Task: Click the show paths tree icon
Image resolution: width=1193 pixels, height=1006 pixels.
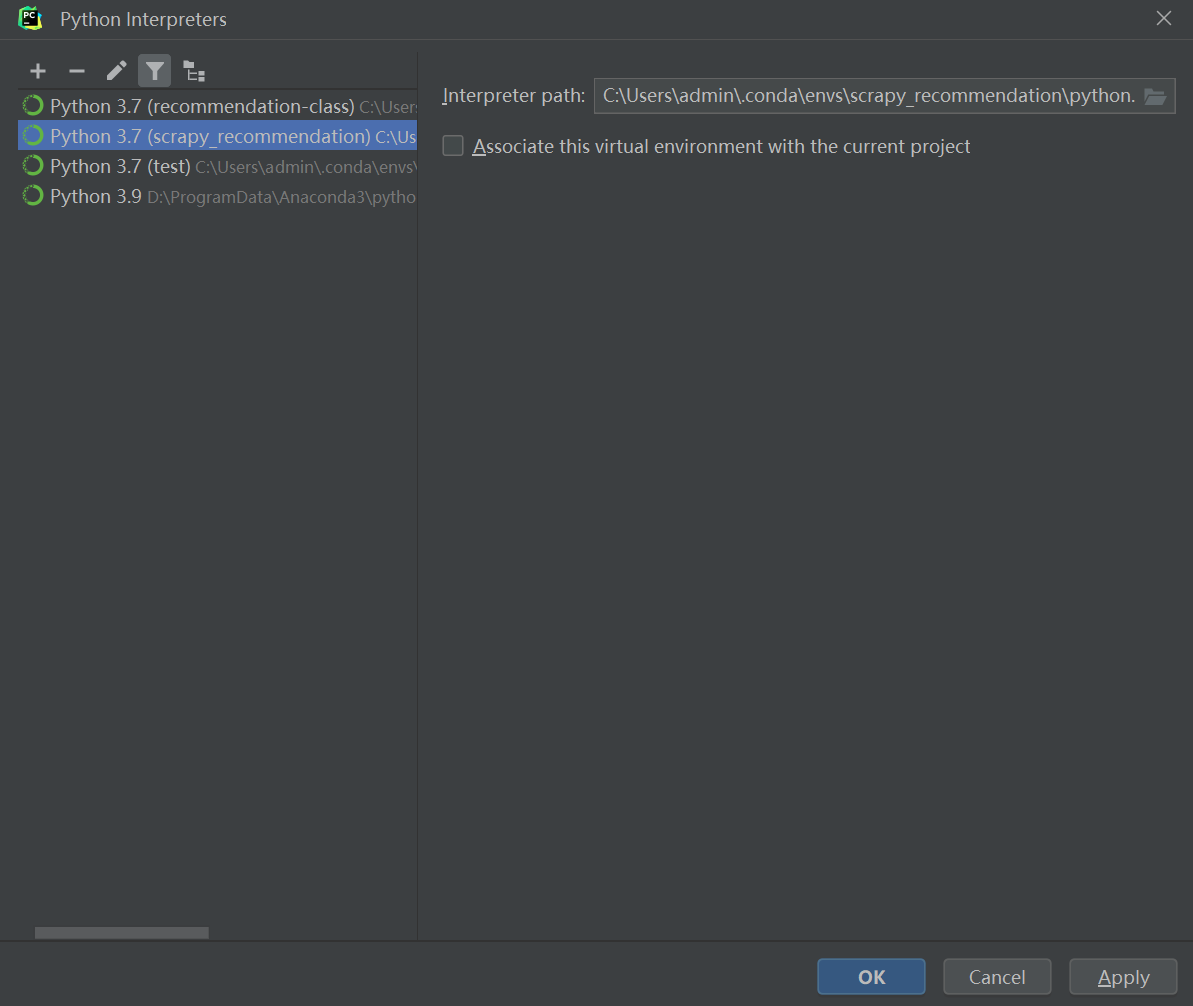Action: coord(194,72)
